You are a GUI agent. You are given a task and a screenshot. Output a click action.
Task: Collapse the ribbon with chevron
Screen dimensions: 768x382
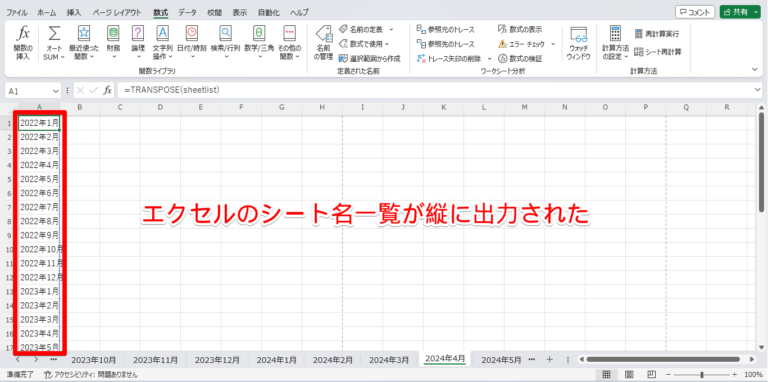754,70
